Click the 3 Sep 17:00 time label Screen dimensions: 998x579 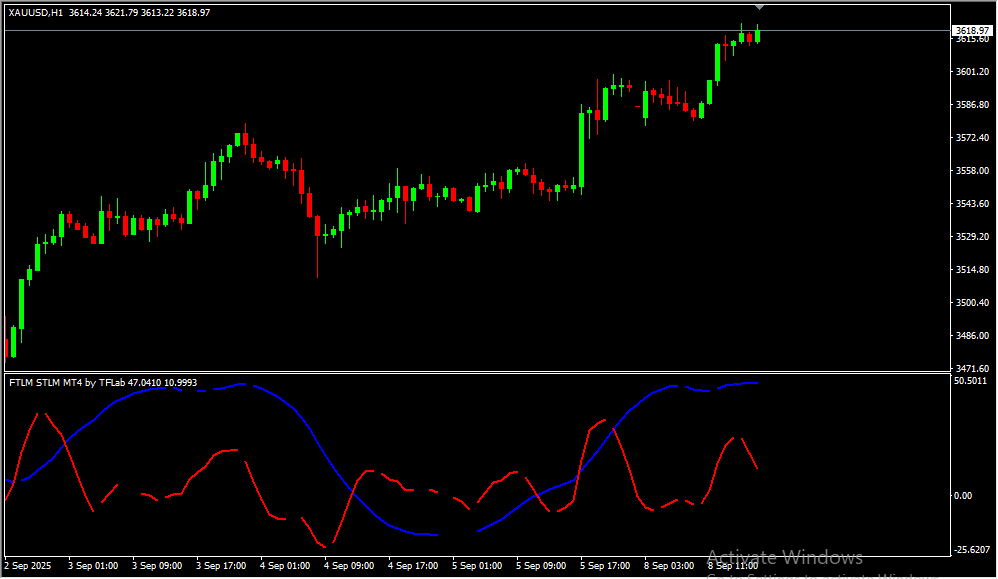(222, 566)
